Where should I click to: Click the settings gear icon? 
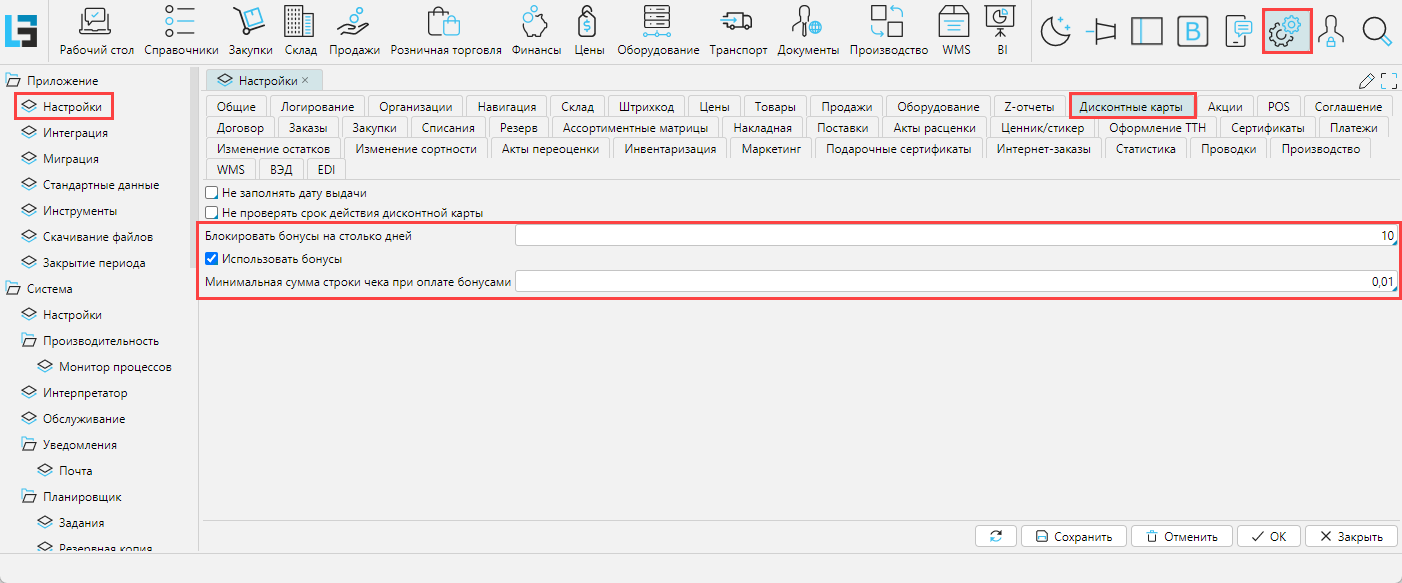coord(1285,32)
